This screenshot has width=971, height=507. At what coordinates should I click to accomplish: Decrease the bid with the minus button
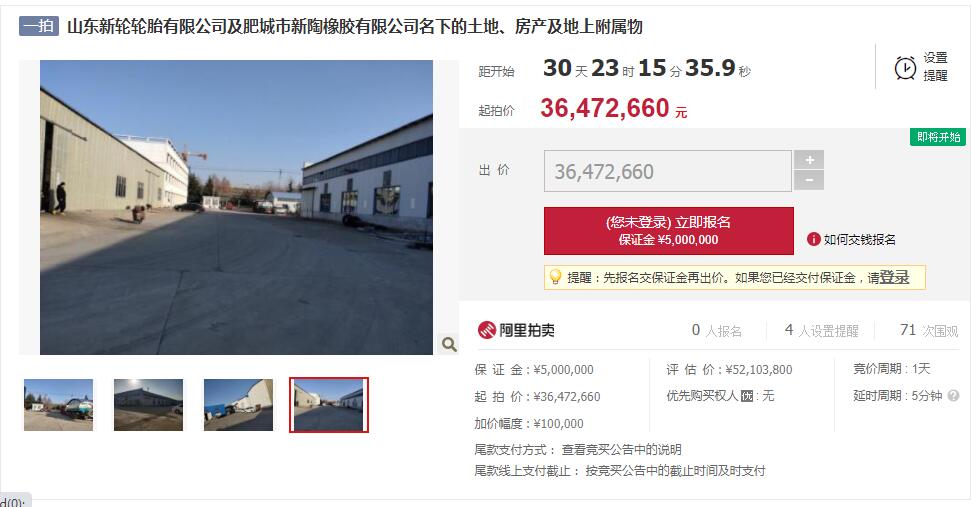click(x=809, y=181)
